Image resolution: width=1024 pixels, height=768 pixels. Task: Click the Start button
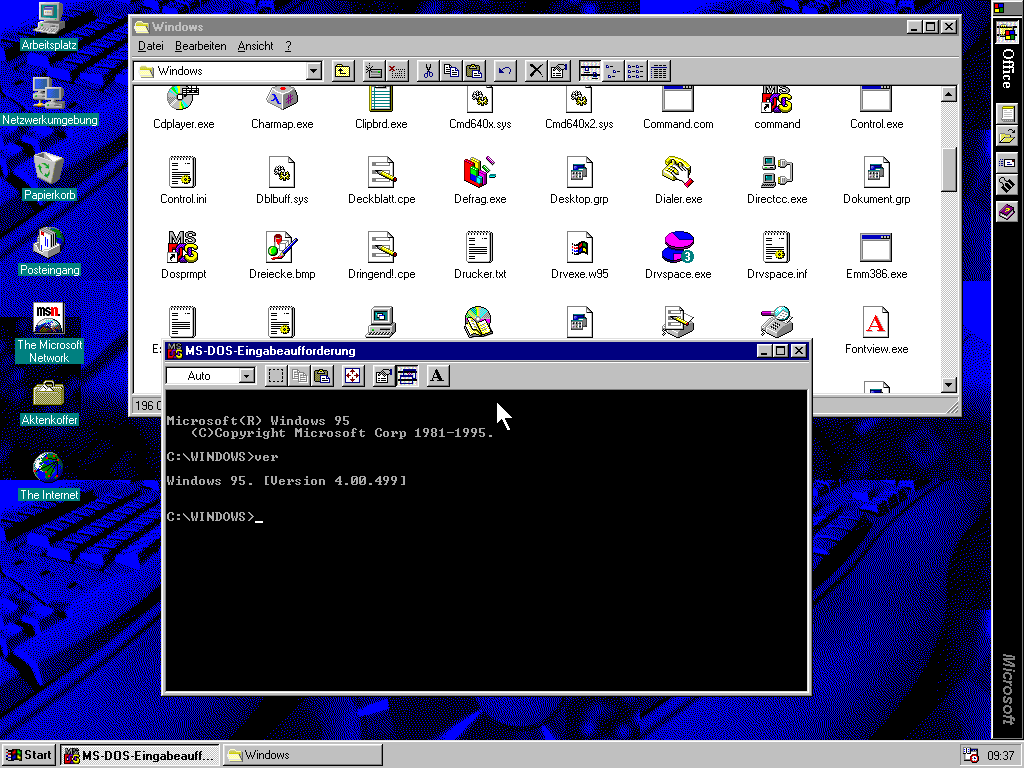[x=29, y=755]
